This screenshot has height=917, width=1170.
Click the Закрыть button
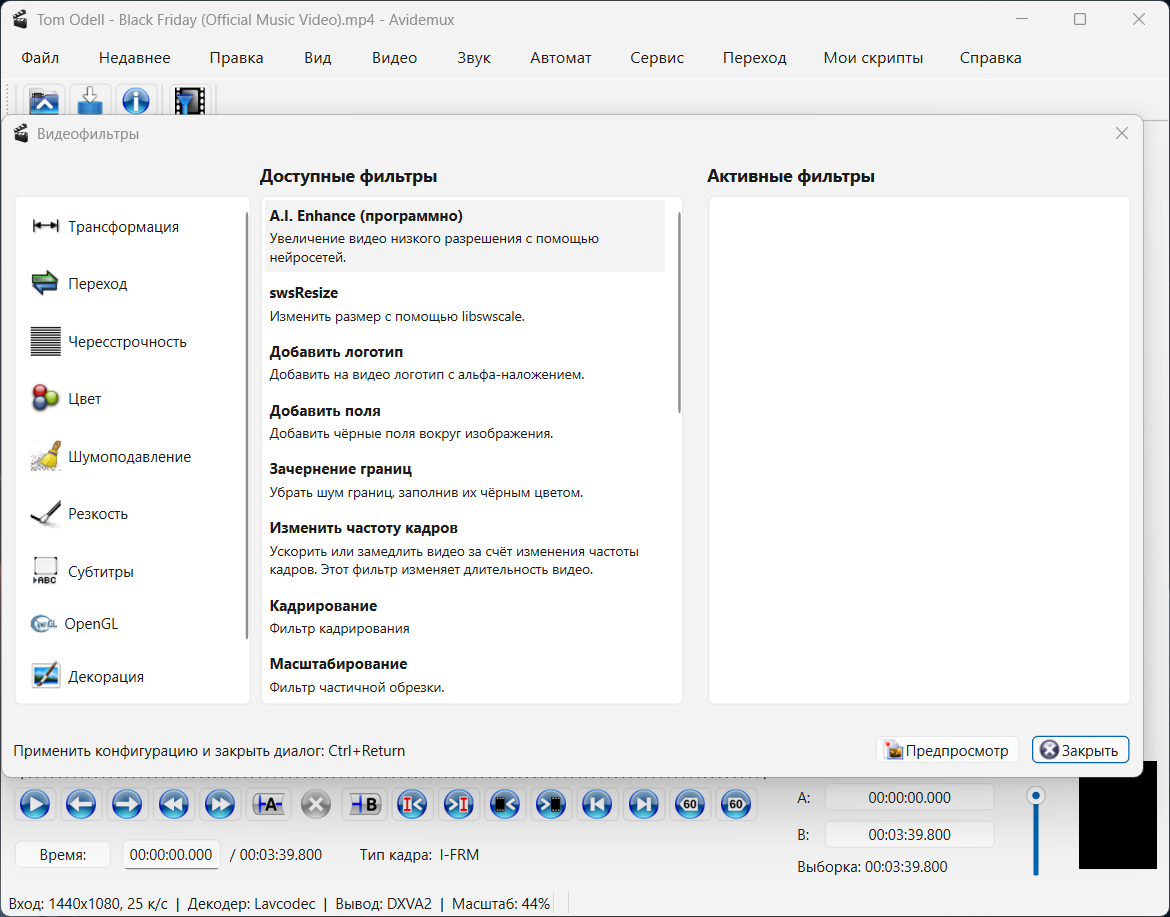coord(1080,750)
